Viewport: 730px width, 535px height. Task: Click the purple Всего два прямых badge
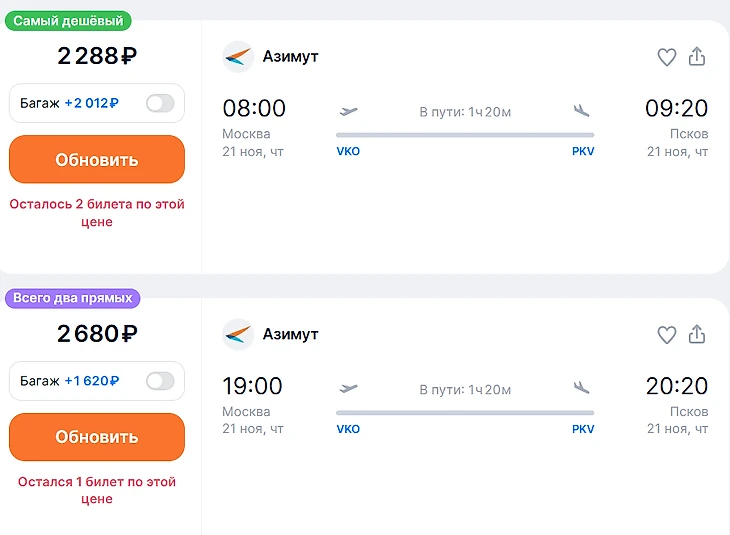coord(73,298)
